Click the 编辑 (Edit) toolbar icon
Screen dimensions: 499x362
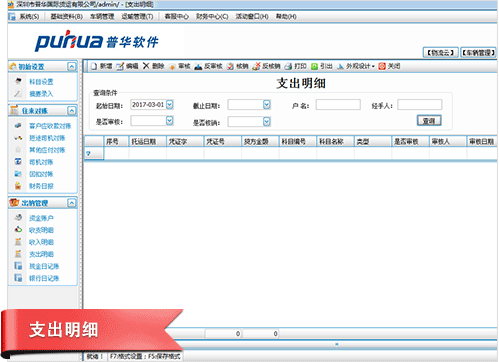click(120, 66)
